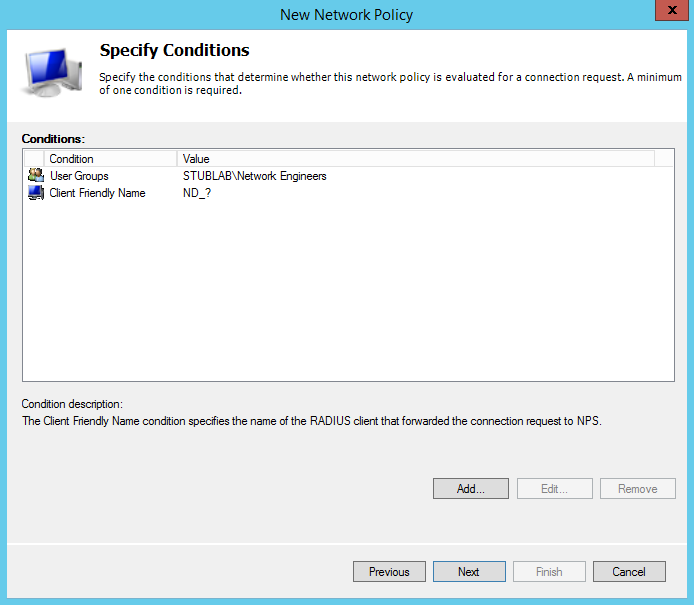
Task: Sort by the Condition column header
Action: click(110, 158)
